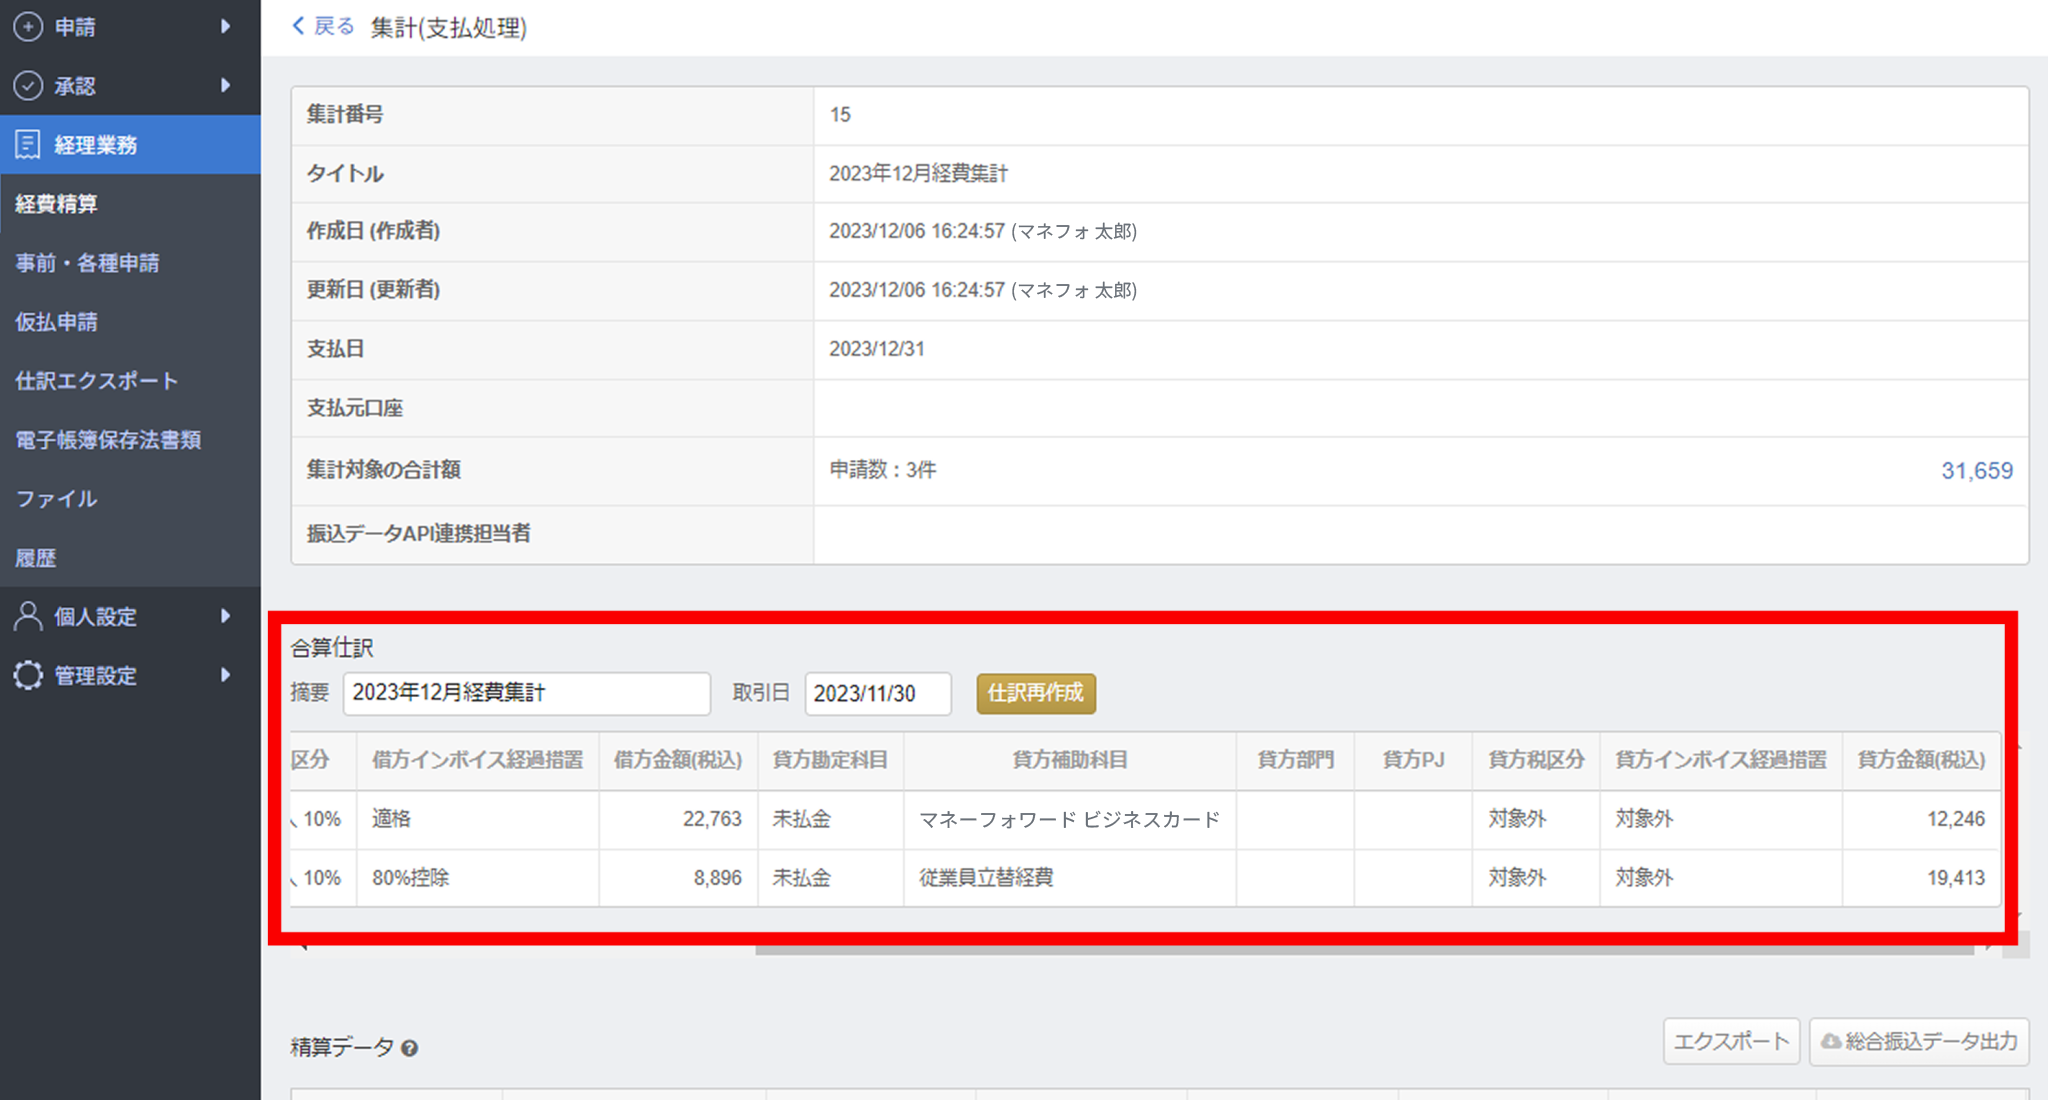Click the 取引日 date field
The image size is (2048, 1100).
(877, 694)
